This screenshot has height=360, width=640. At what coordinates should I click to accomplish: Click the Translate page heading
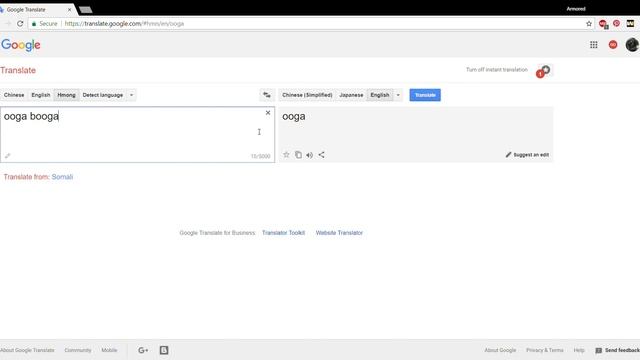[x=18, y=70]
